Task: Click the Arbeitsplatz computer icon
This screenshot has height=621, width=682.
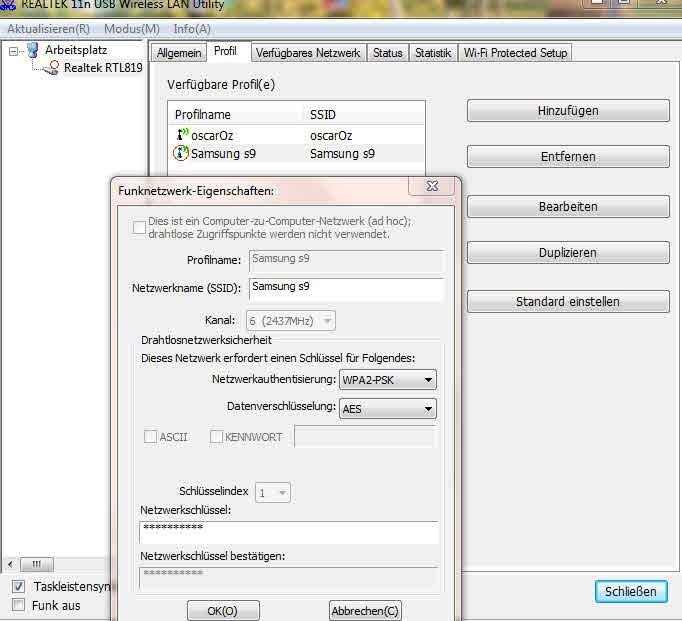Action: pyautogui.click(x=33, y=50)
